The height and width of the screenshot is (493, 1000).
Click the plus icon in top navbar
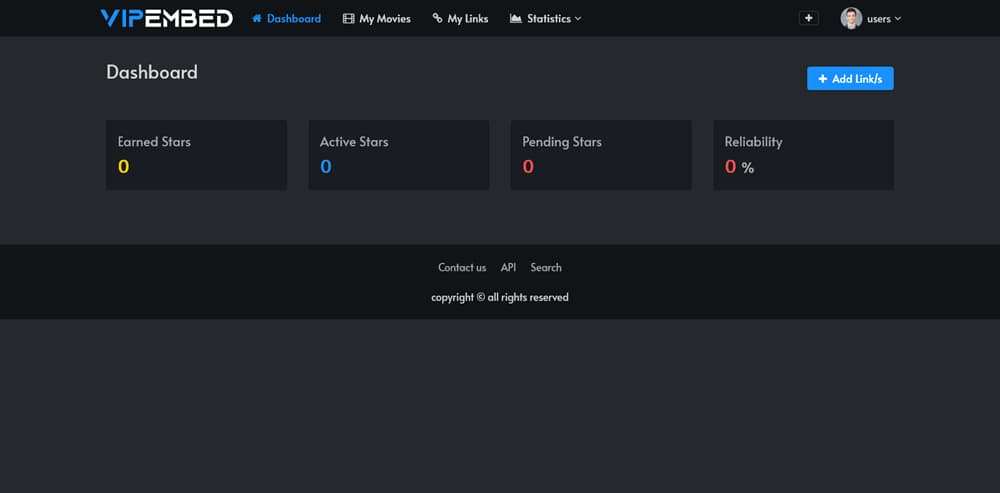click(809, 18)
